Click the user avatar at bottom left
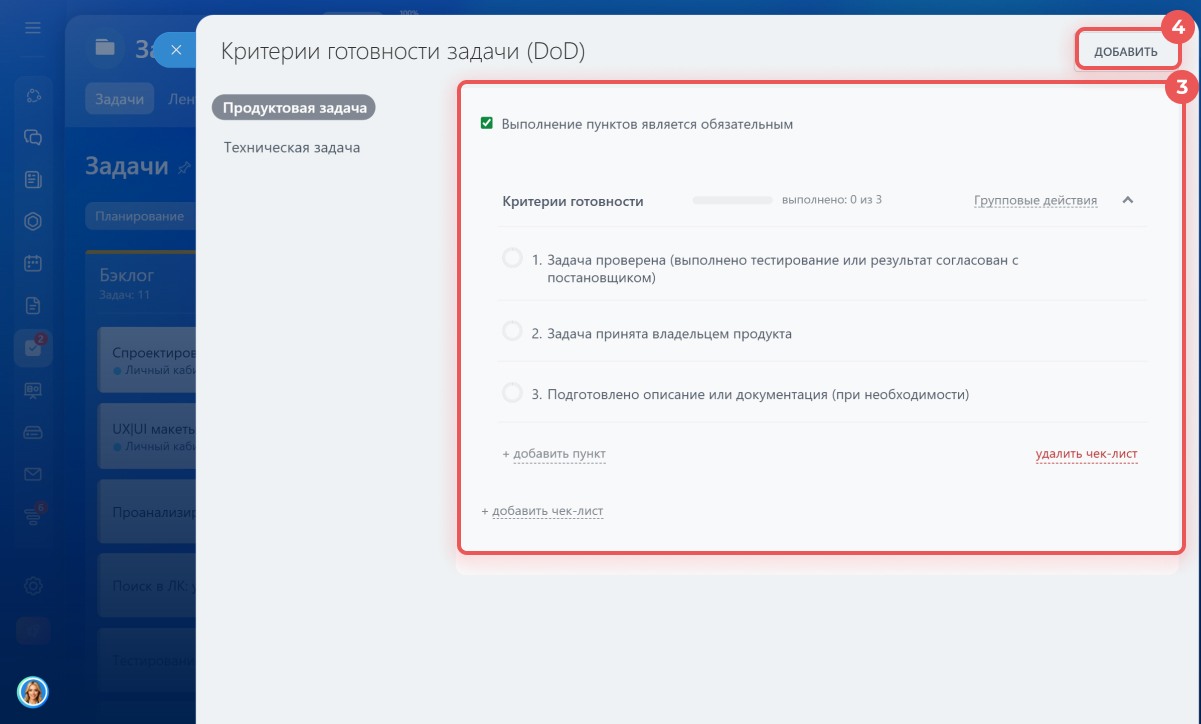This screenshot has width=1201, height=724. [x=33, y=691]
